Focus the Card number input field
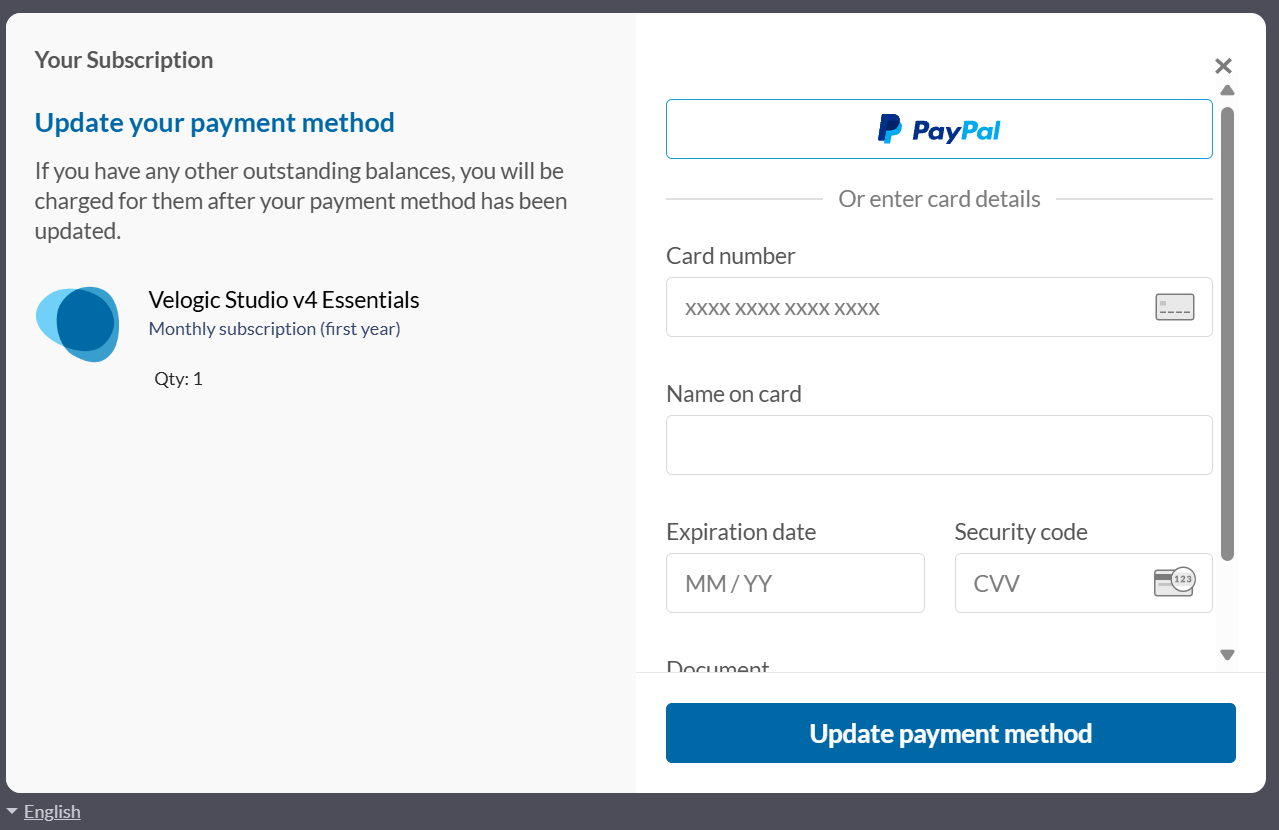The image size is (1279, 830). pos(939,307)
